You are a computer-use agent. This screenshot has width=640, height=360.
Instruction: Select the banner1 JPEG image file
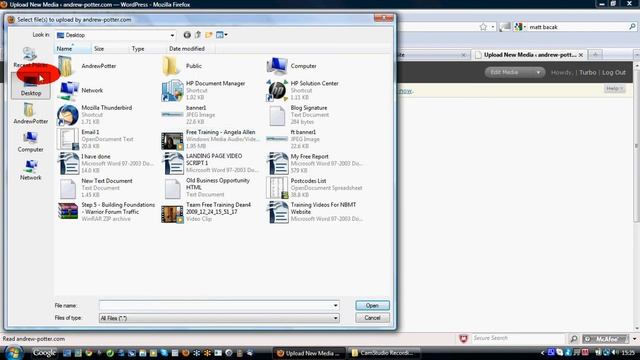point(172,115)
